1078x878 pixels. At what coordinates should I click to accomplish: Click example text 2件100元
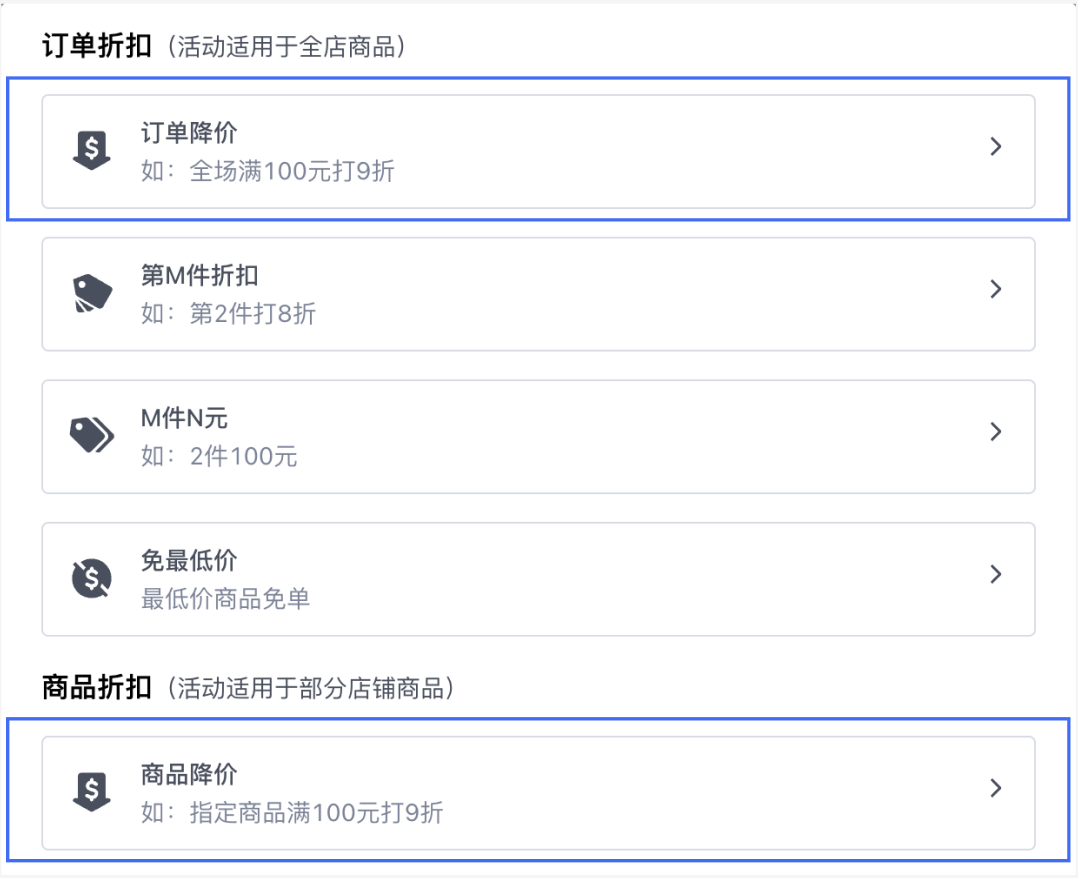click(243, 456)
